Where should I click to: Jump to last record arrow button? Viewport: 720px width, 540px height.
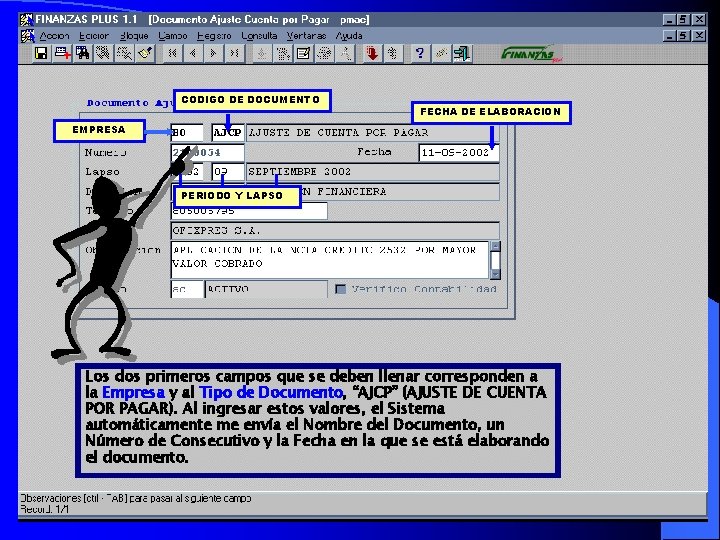(x=234, y=54)
